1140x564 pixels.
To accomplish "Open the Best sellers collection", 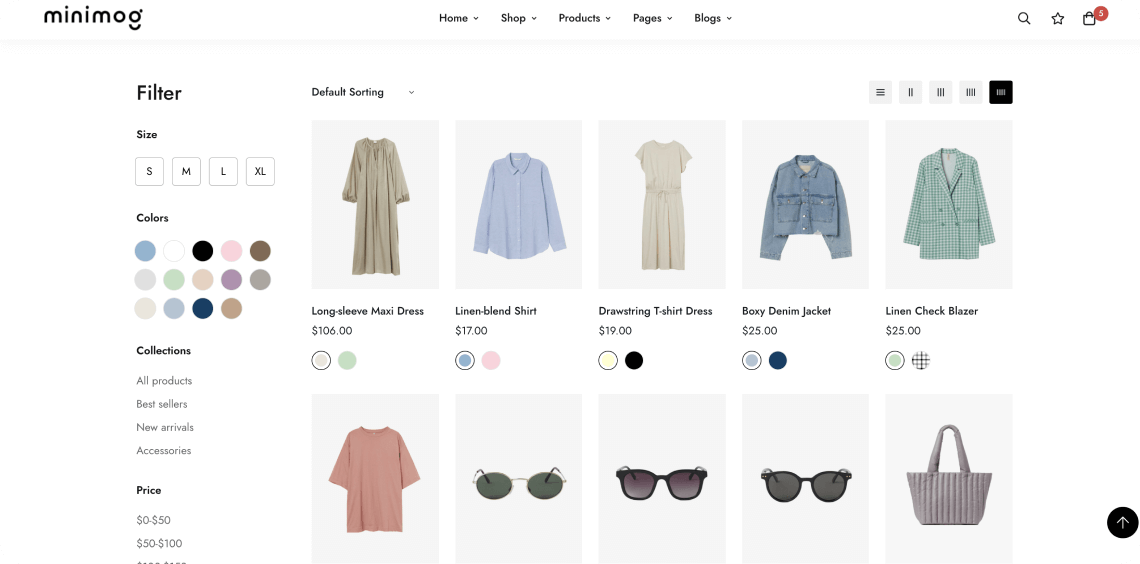I will pyautogui.click(x=161, y=404).
